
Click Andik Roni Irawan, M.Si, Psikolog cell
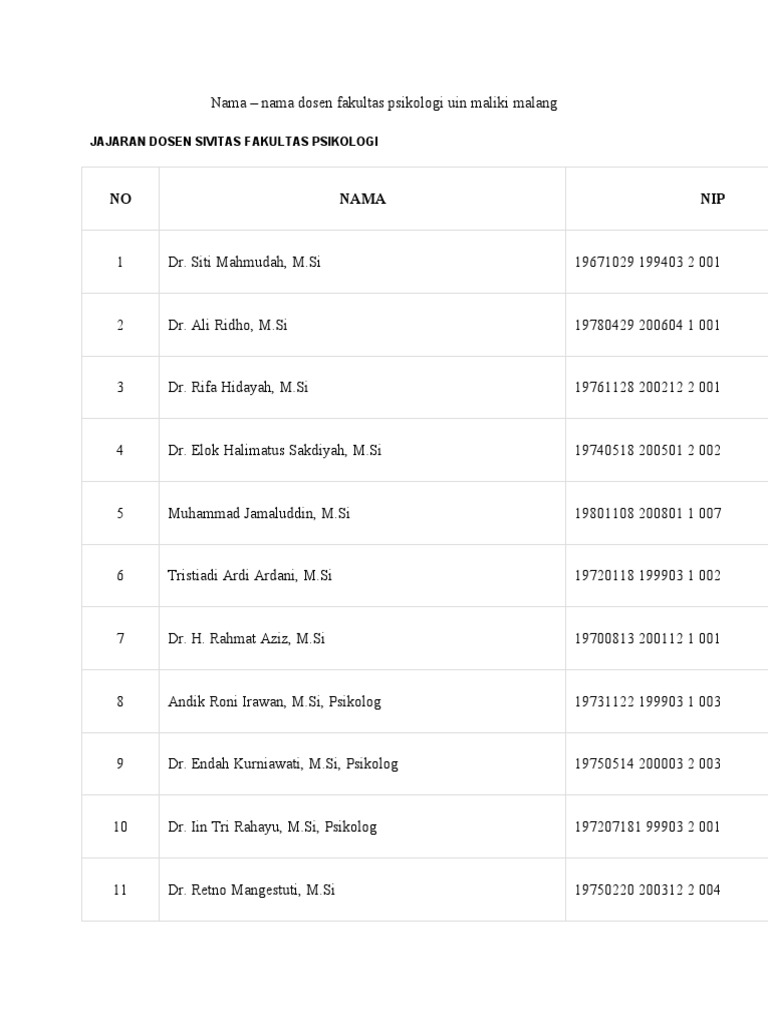pos(274,702)
